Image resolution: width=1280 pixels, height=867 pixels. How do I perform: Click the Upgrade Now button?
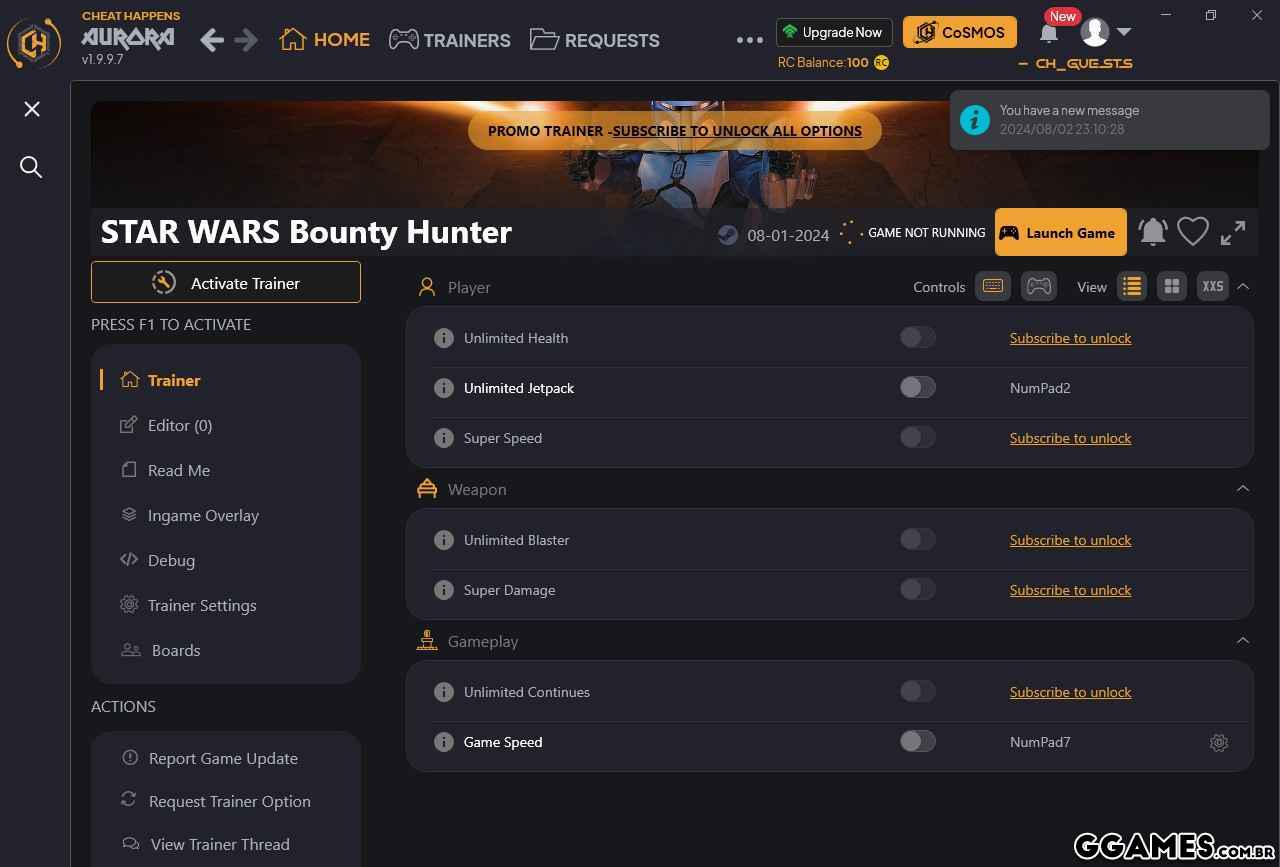[834, 32]
